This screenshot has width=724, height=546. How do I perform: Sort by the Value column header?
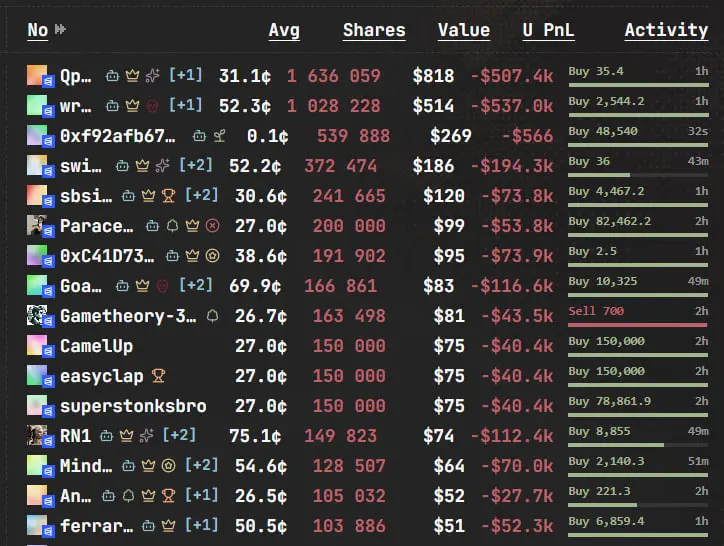coord(464,30)
